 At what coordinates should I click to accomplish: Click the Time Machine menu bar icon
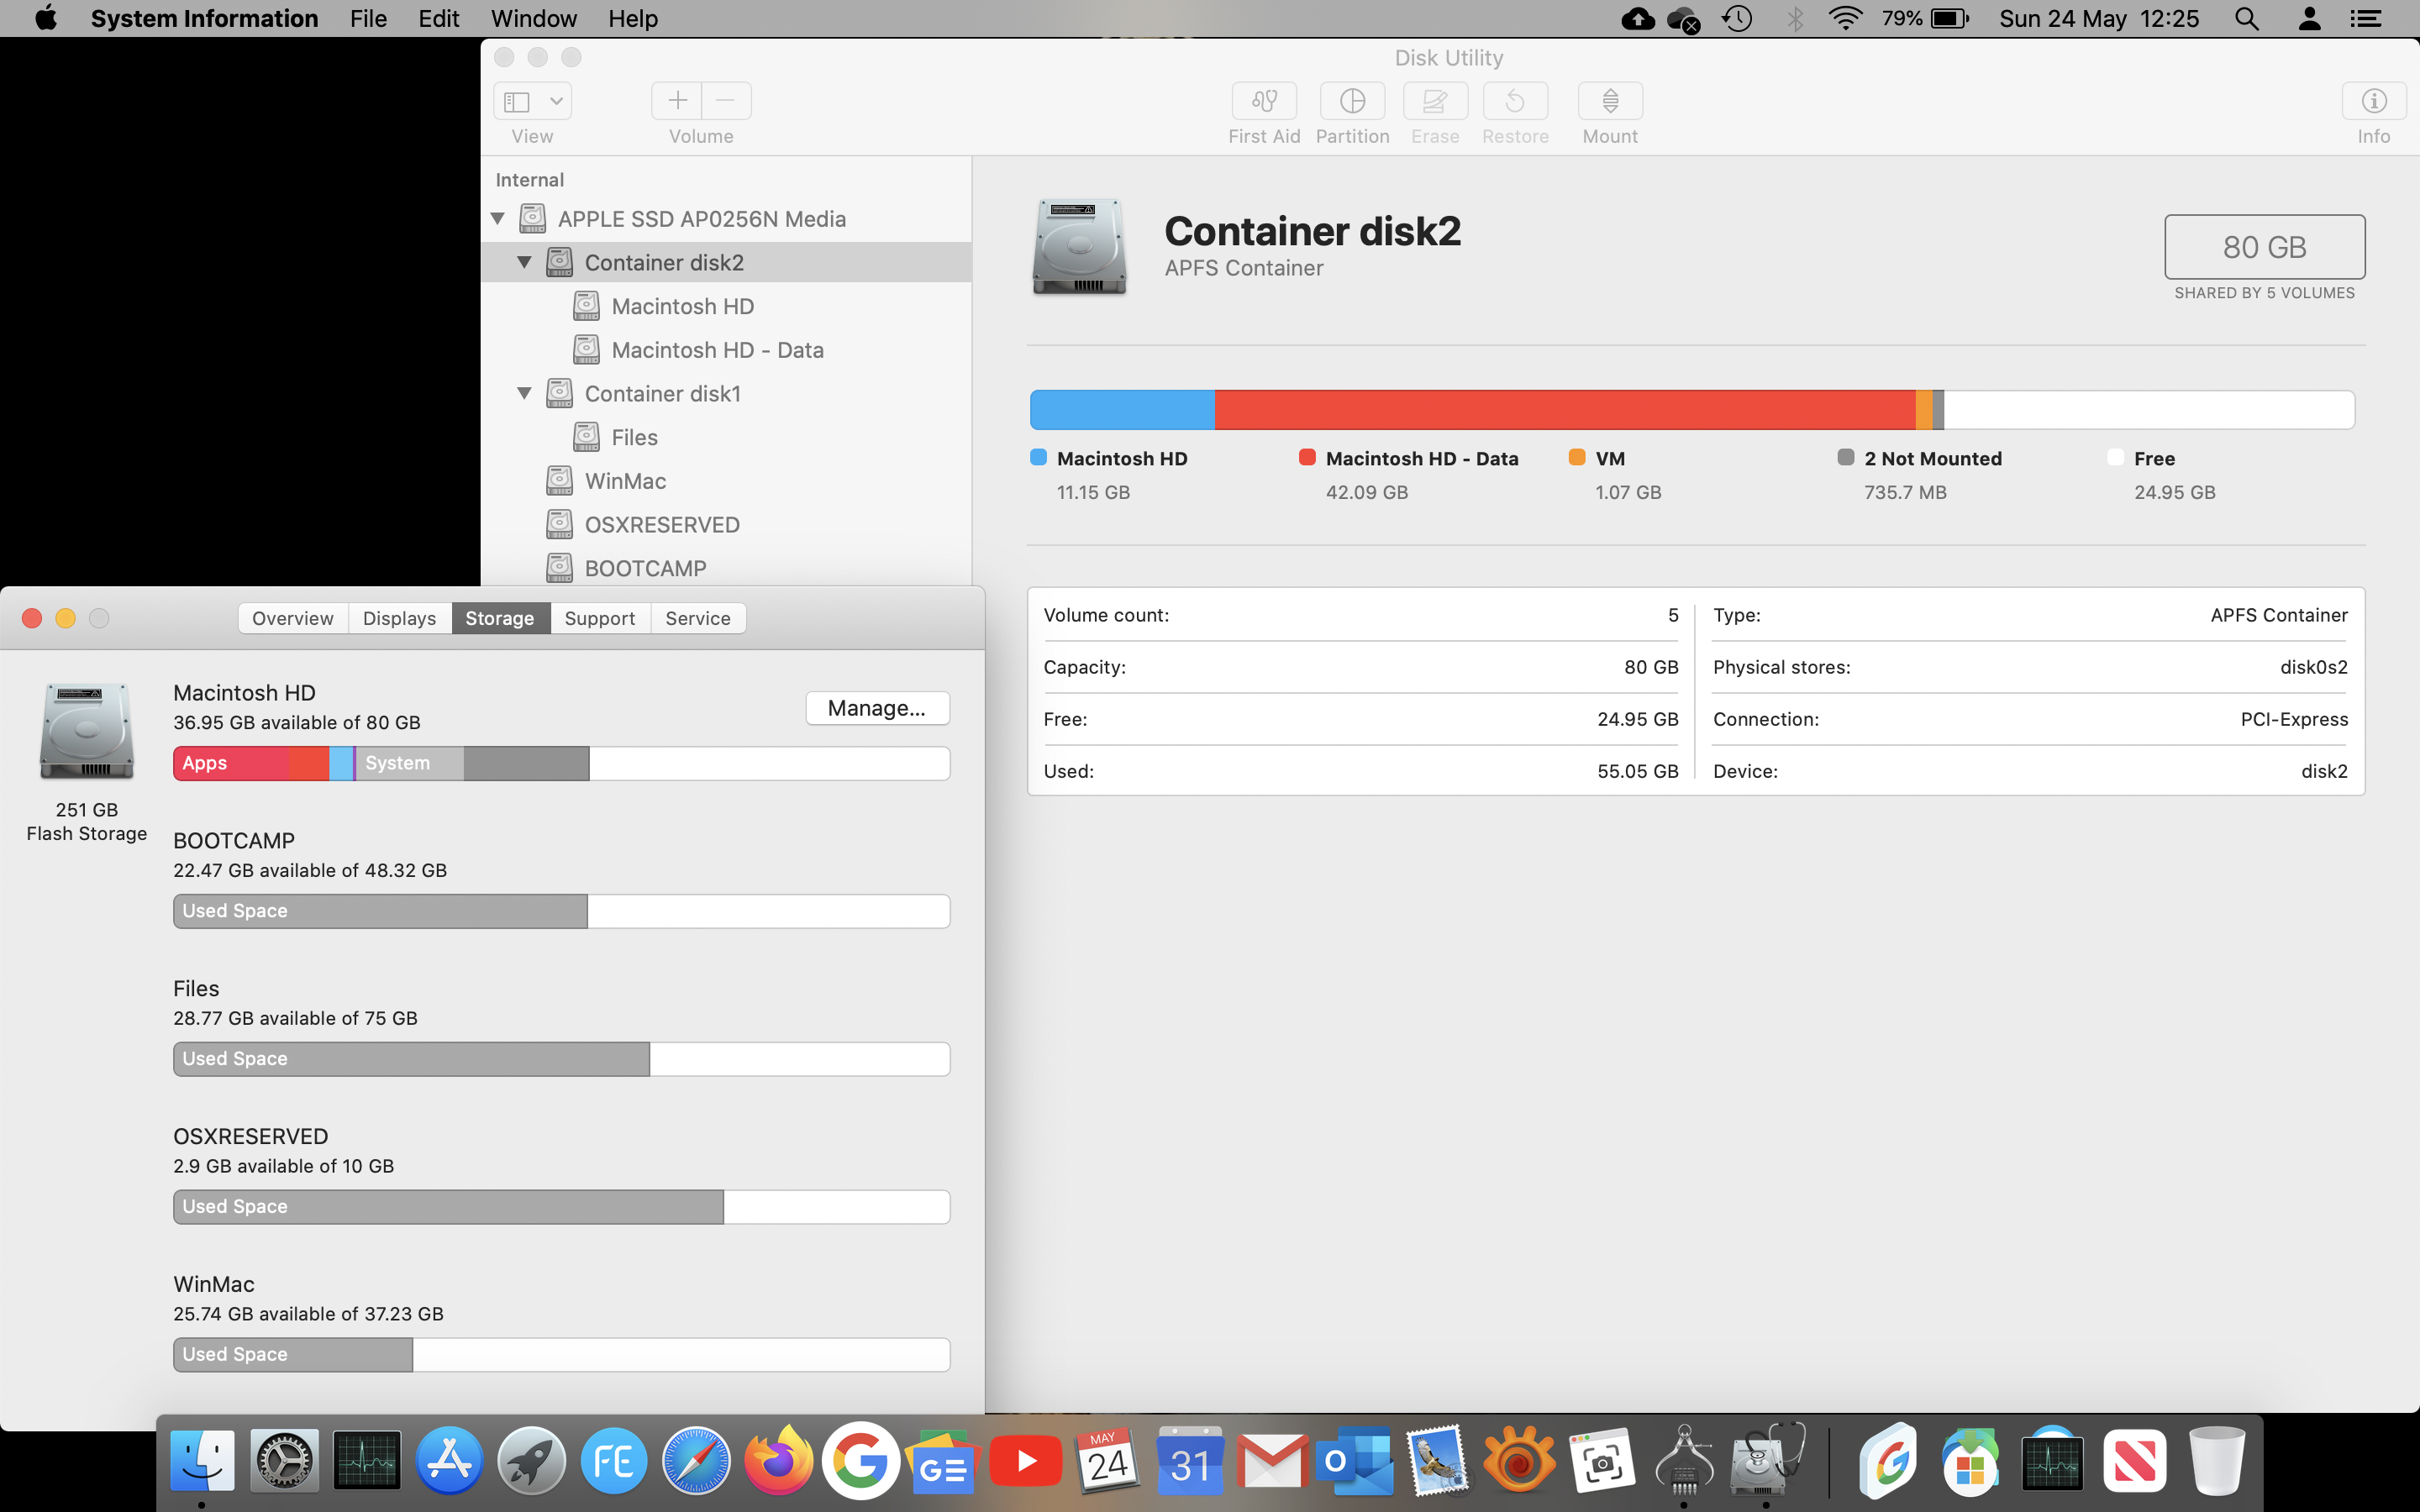[x=1738, y=19]
